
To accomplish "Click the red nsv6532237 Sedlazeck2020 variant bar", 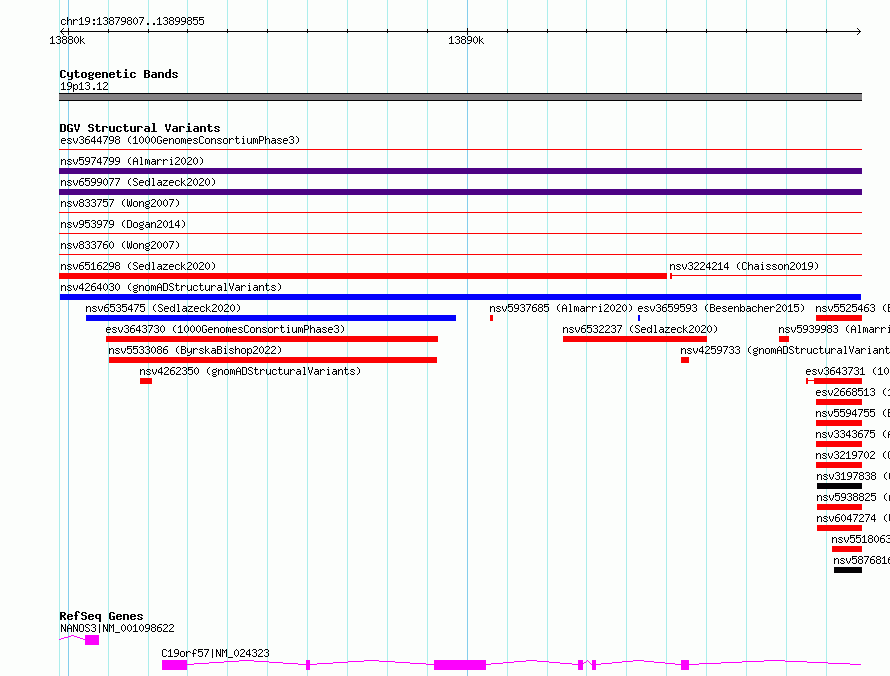I will (634, 339).
